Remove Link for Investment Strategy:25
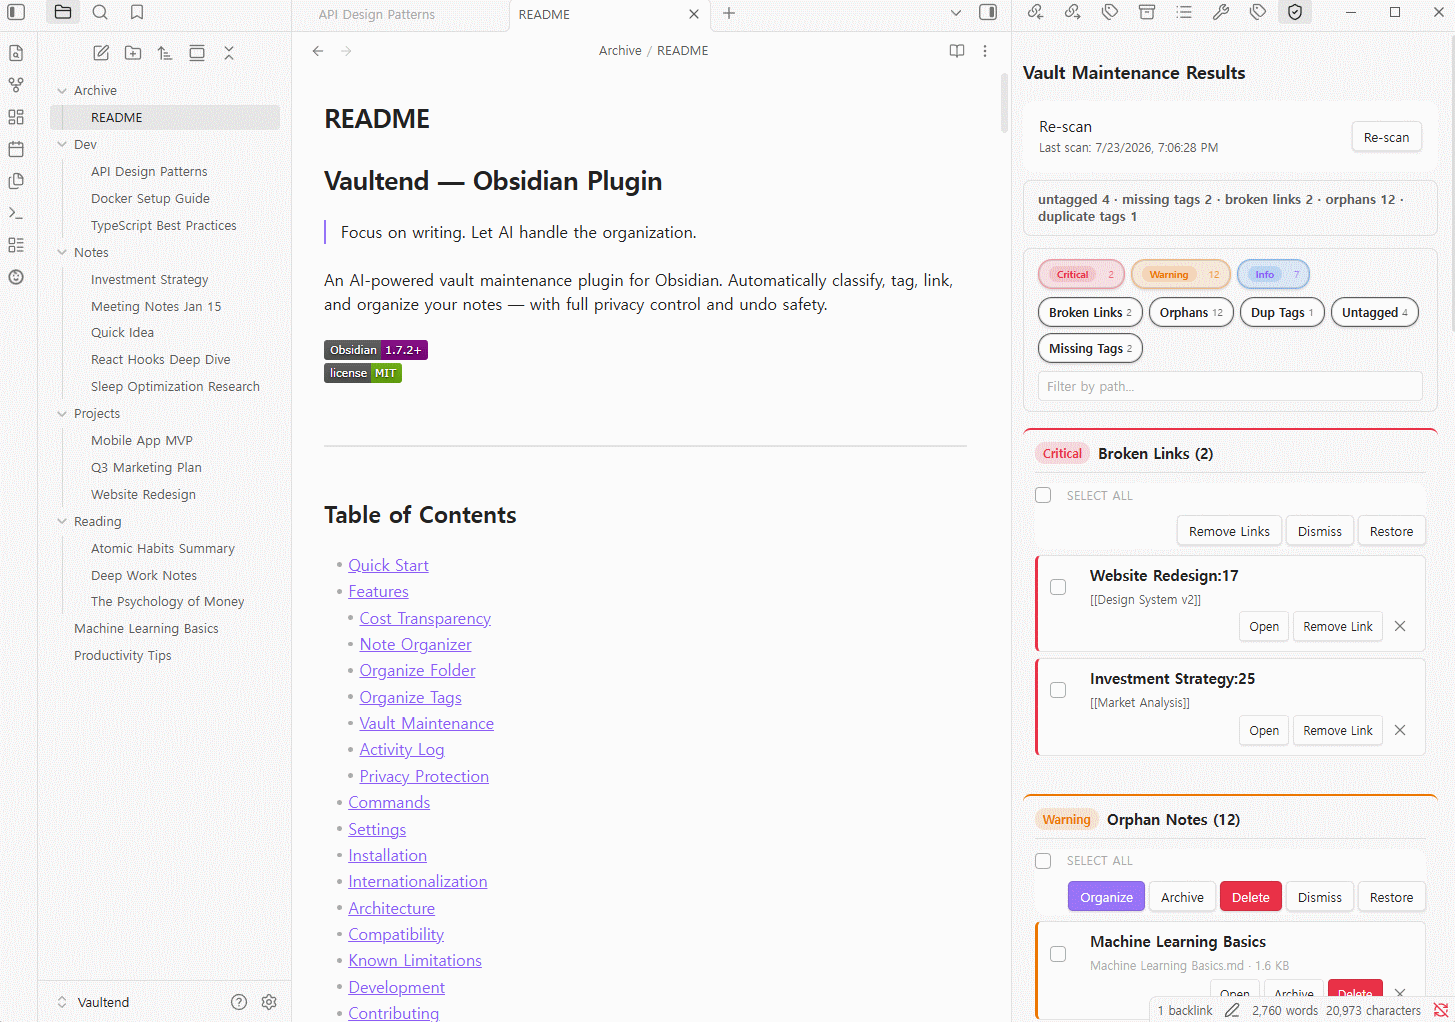 pos(1338,731)
